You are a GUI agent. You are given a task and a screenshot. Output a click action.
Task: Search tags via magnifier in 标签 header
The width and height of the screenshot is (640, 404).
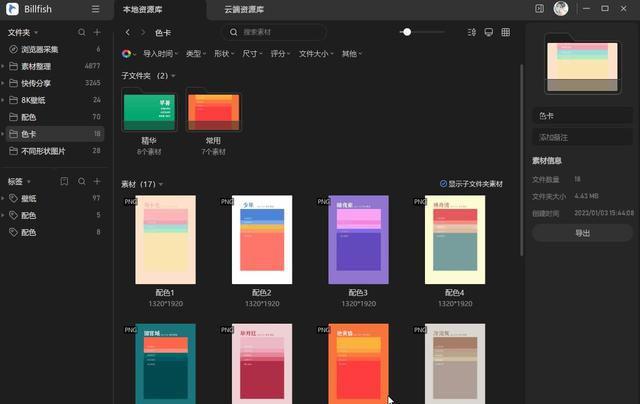coord(82,181)
